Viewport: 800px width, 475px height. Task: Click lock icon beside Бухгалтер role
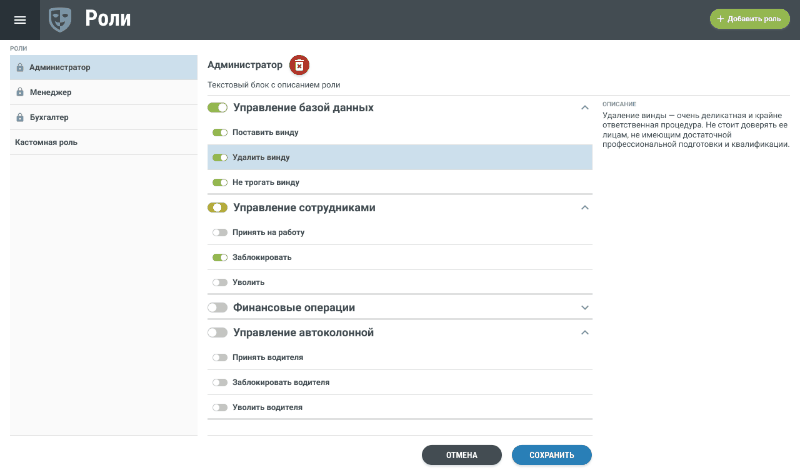pyautogui.click(x=20, y=117)
